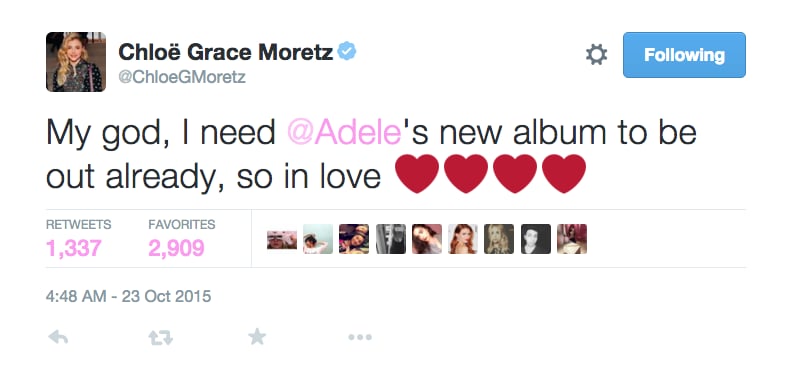Click the red-haired woman avatar thumbnail
This screenshot has height=384, width=789.
coord(463,239)
